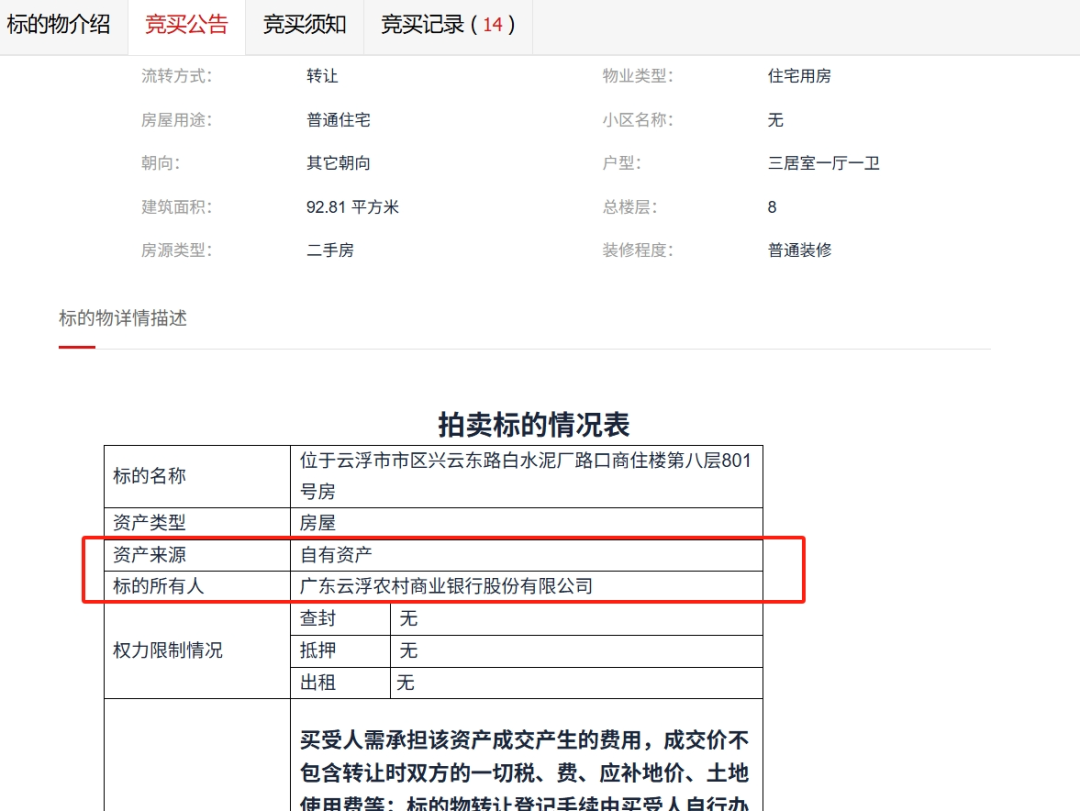
Task: Click the 92.81 平方米 building area value
Action: (352, 207)
